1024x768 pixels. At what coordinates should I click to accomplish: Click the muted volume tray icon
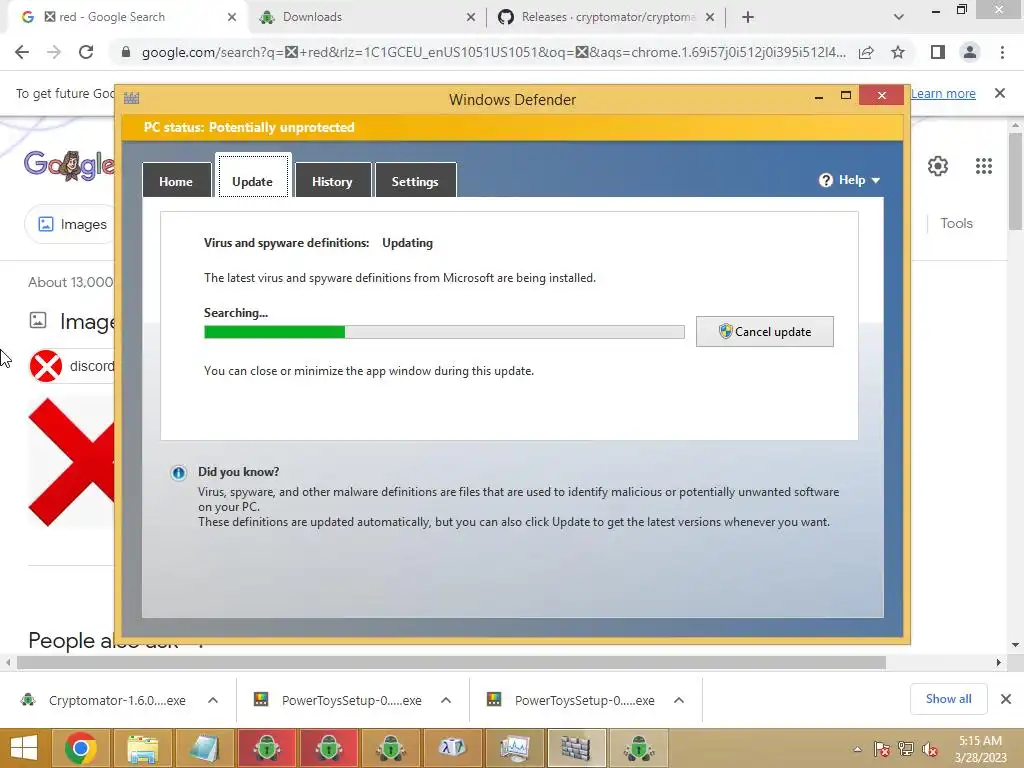pos(930,749)
